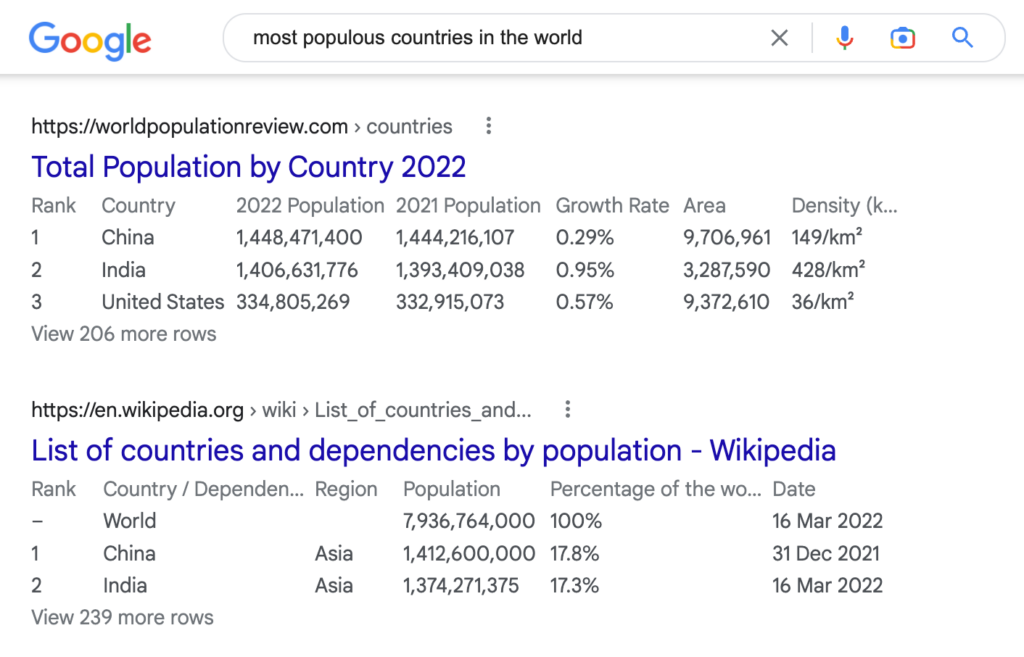Select the 2022 Population column header
Screen dimensions: 1024x657
(310, 206)
